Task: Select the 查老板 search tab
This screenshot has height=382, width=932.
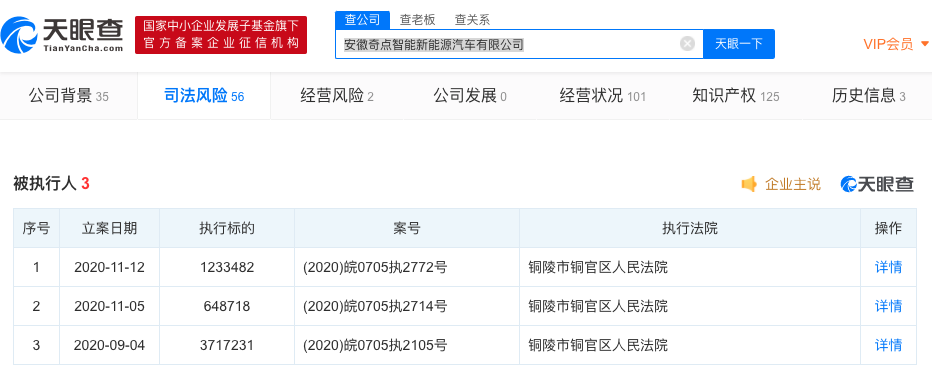Action: 417,20
